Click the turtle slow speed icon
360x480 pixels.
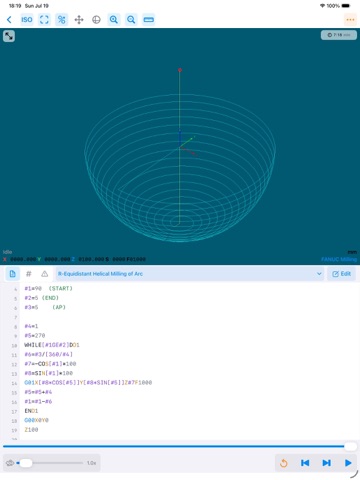point(10,463)
